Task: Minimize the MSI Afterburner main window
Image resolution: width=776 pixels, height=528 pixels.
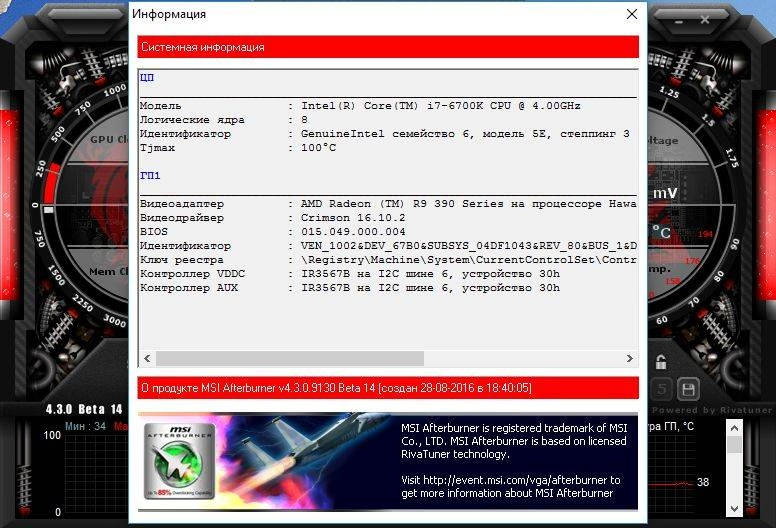Action: coord(679,21)
